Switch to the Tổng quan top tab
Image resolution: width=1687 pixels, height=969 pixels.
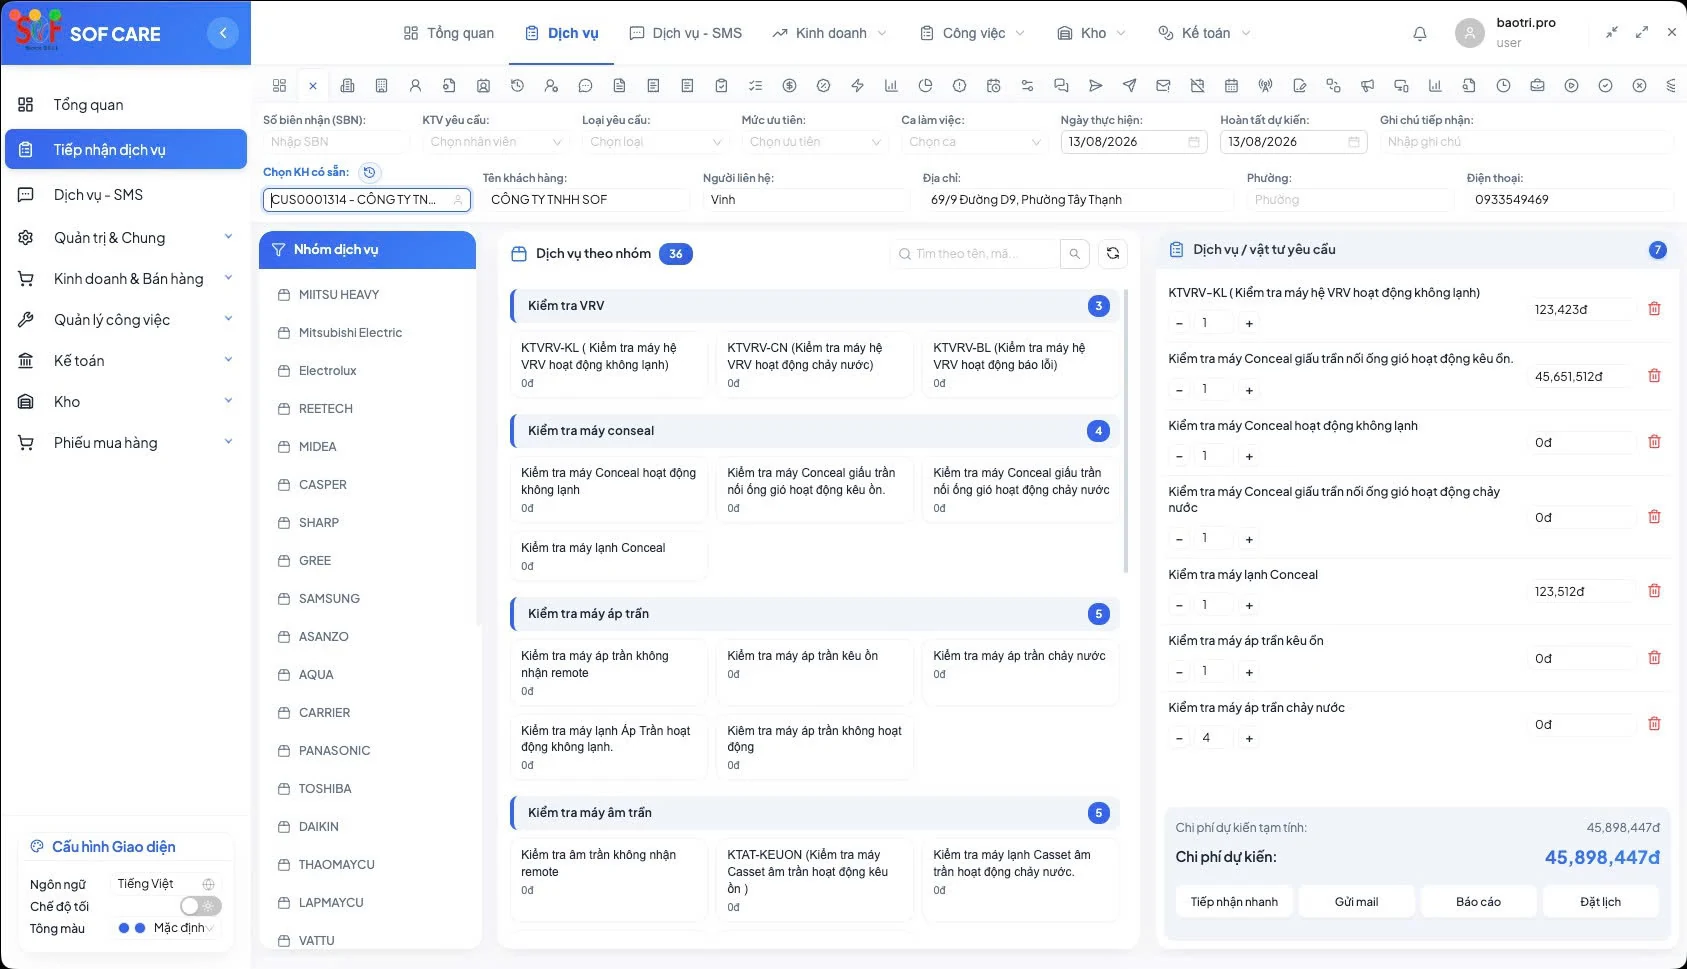448,33
